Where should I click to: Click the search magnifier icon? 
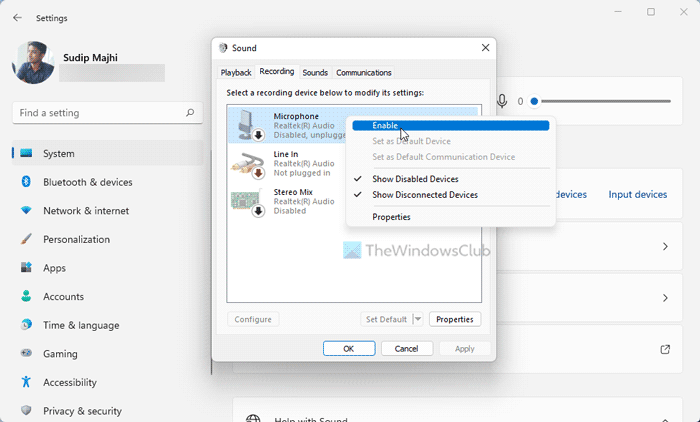coord(190,113)
